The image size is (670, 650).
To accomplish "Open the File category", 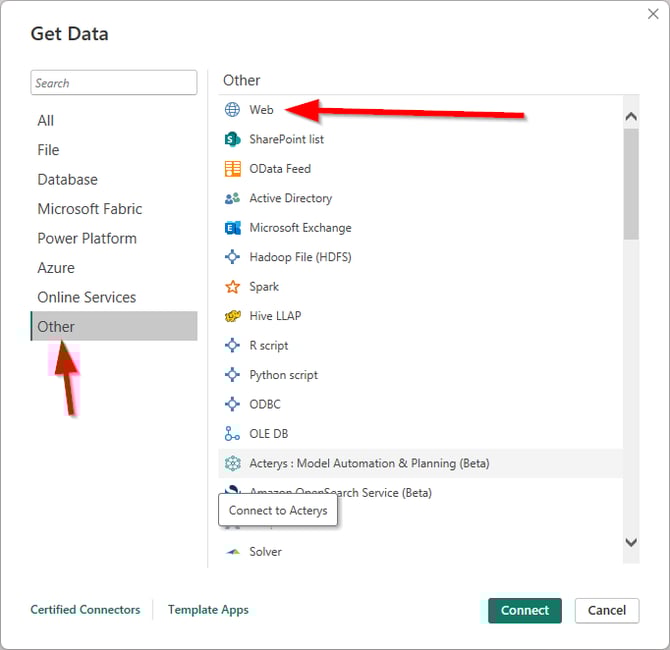I will coord(48,150).
